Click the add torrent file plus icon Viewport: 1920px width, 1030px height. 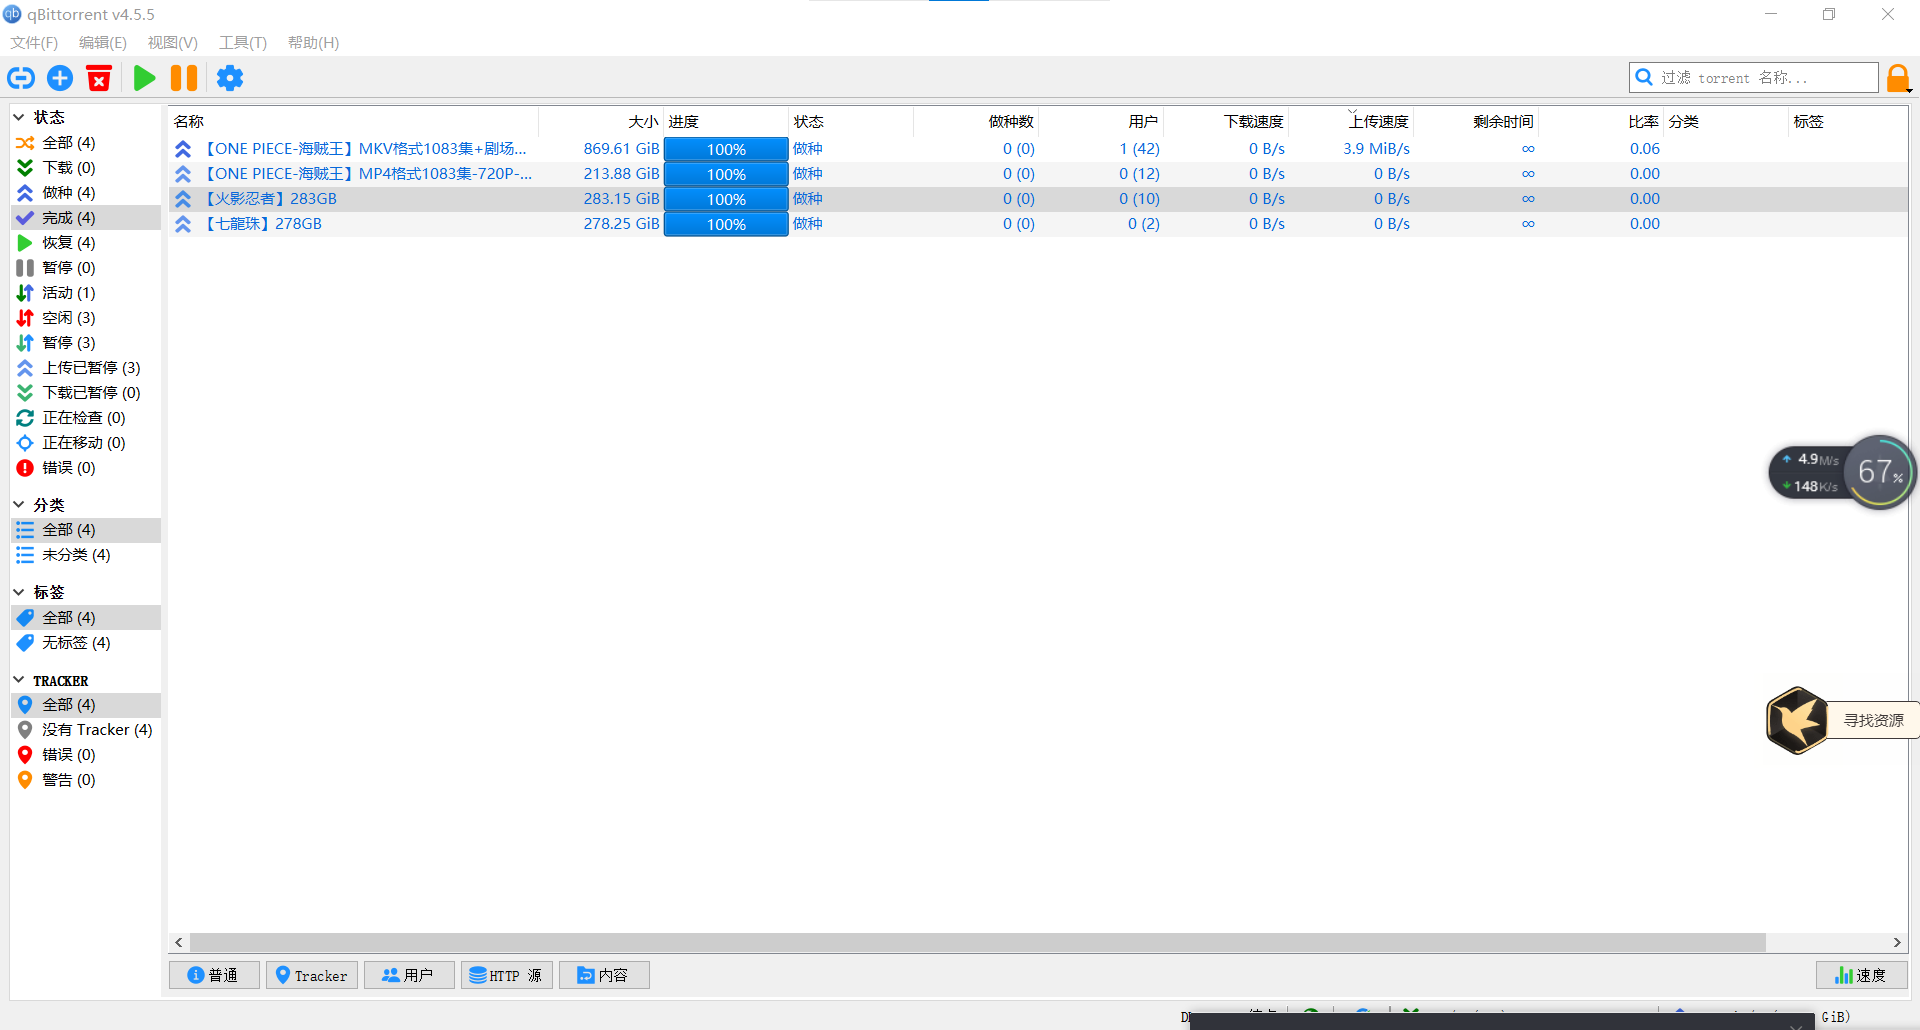point(60,78)
